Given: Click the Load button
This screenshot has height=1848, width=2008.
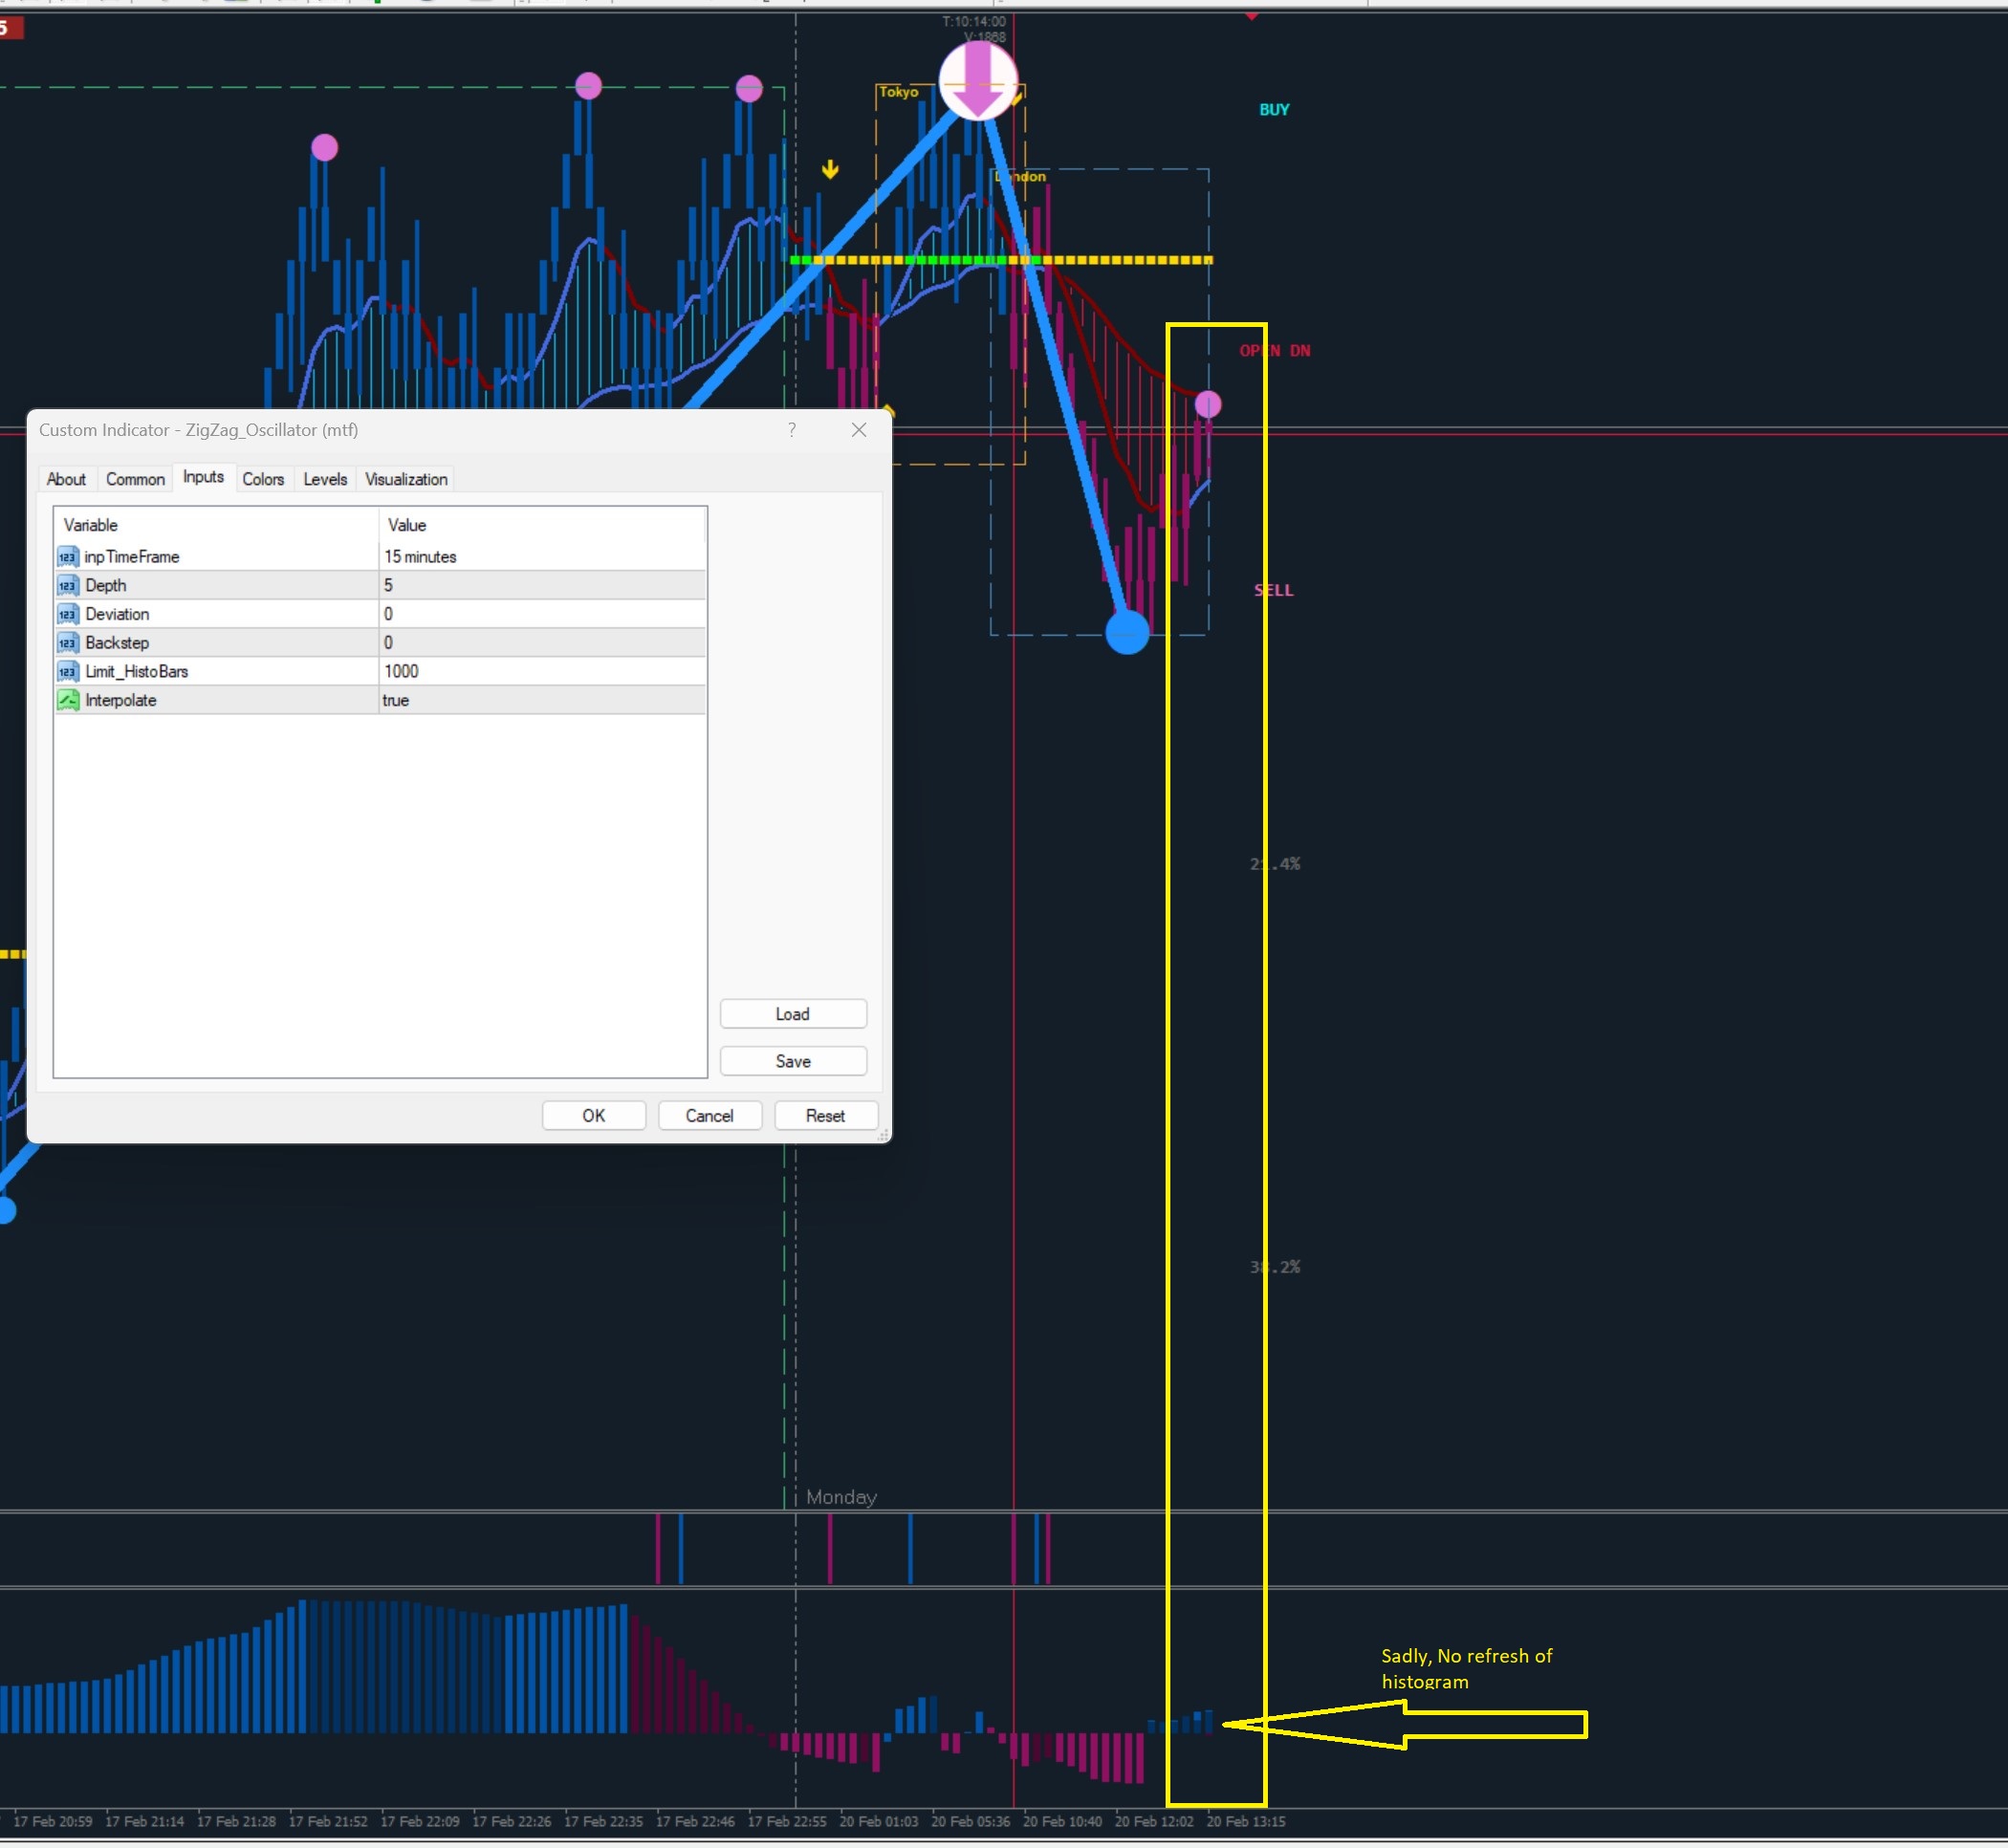Looking at the screenshot, I should pyautogui.click(x=792, y=1014).
